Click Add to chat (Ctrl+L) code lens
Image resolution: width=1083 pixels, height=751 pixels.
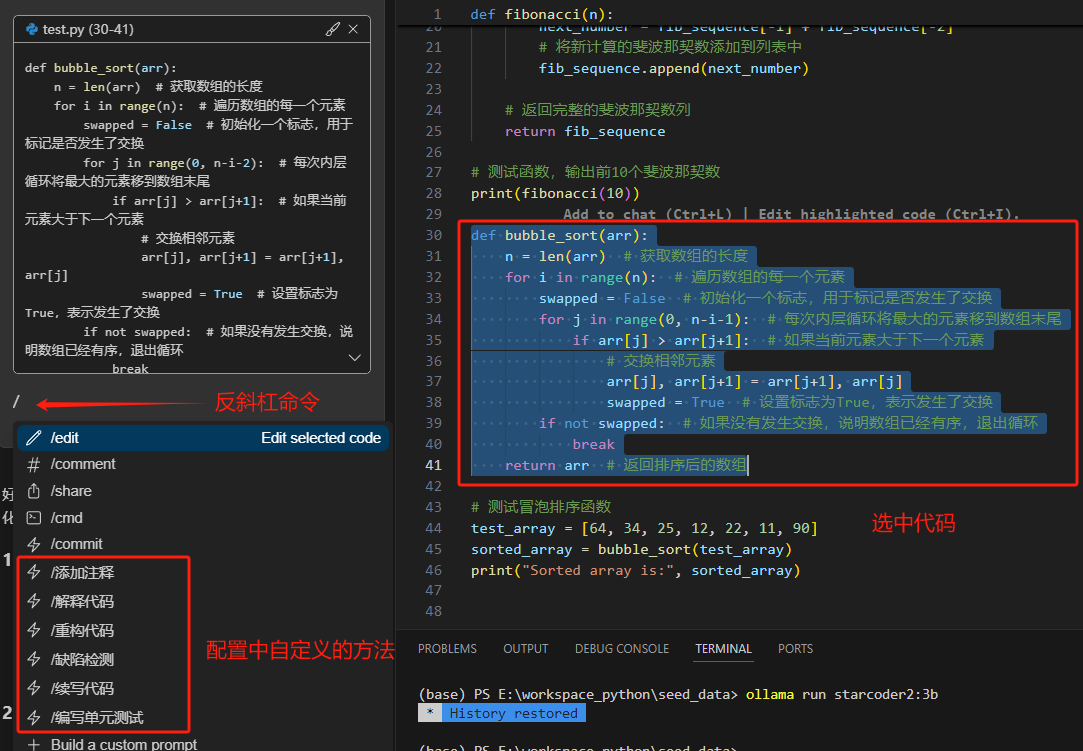coord(647,214)
